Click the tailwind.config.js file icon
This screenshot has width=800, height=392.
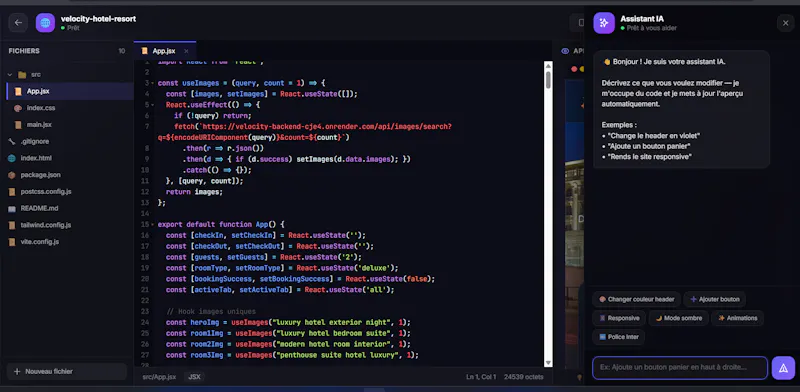(x=12, y=225)
